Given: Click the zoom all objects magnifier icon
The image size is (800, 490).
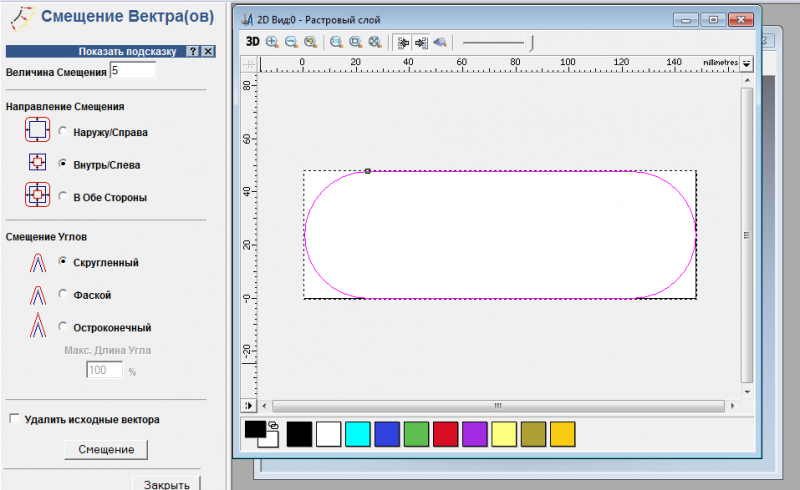Looking at the screenshot, I should click(375, 42).
